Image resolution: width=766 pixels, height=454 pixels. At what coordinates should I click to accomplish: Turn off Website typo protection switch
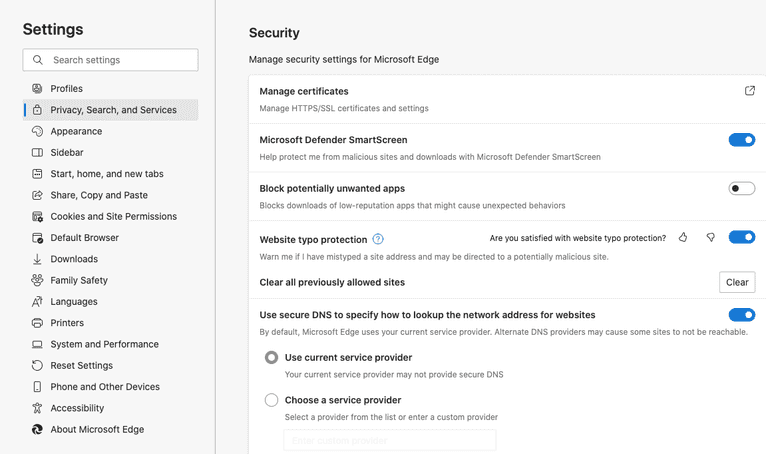coord(741,238)
